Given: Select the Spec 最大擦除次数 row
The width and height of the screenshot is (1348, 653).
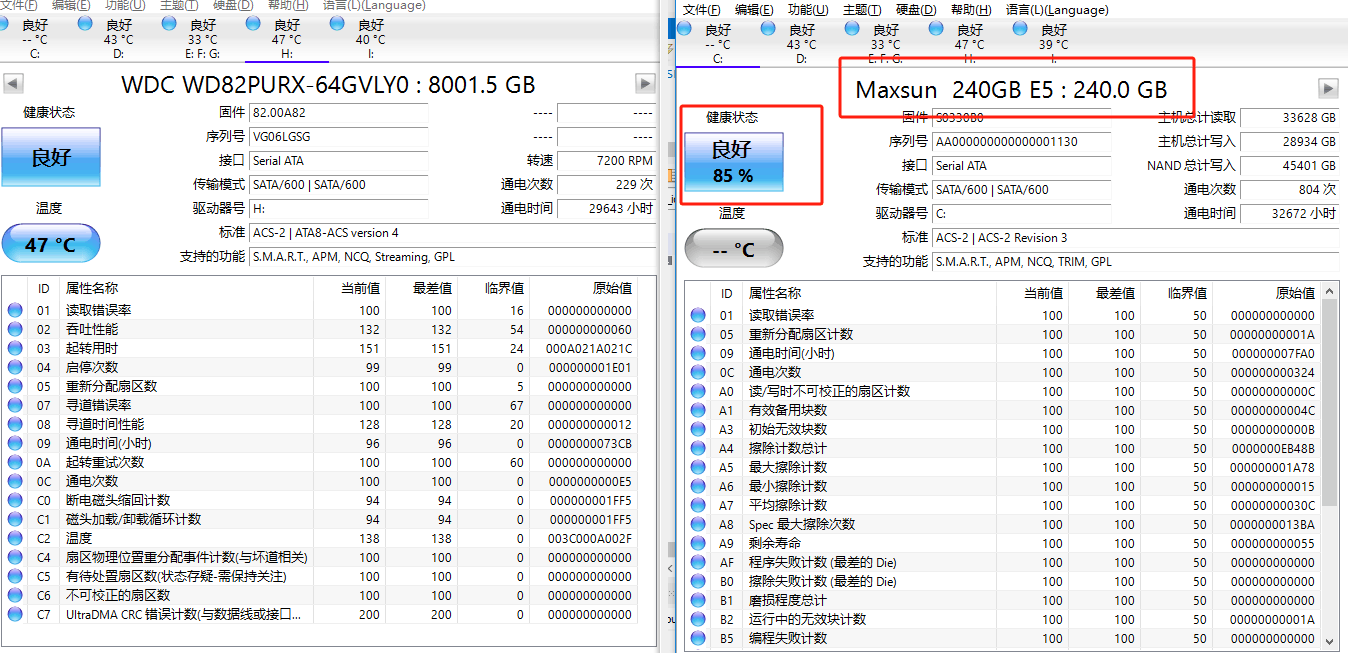Looking at the screenshot, I should (1003, 524).
